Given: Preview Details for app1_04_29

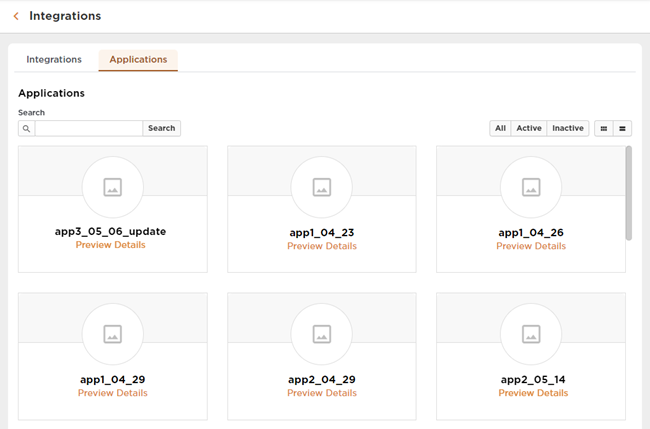Looking at the screenshot, I should (113, 393).
